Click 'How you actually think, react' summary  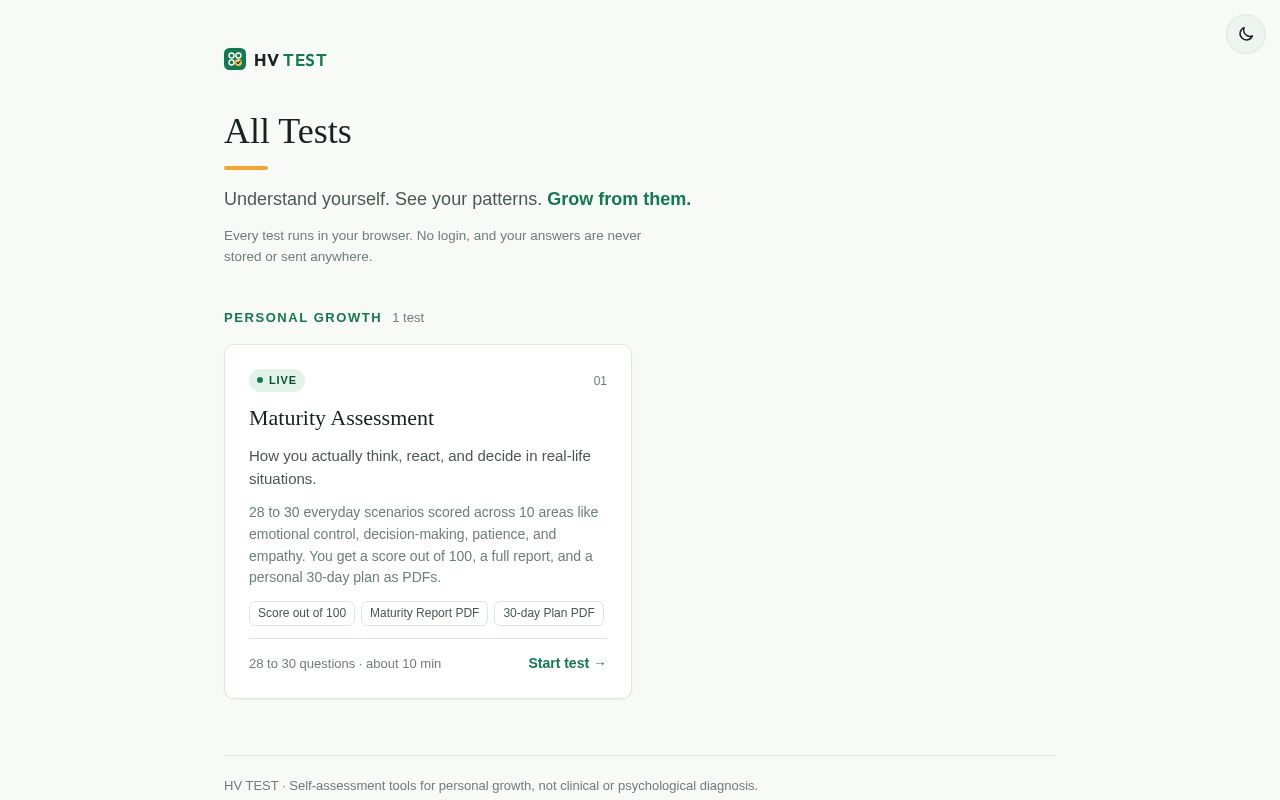[x=420, y=467]
